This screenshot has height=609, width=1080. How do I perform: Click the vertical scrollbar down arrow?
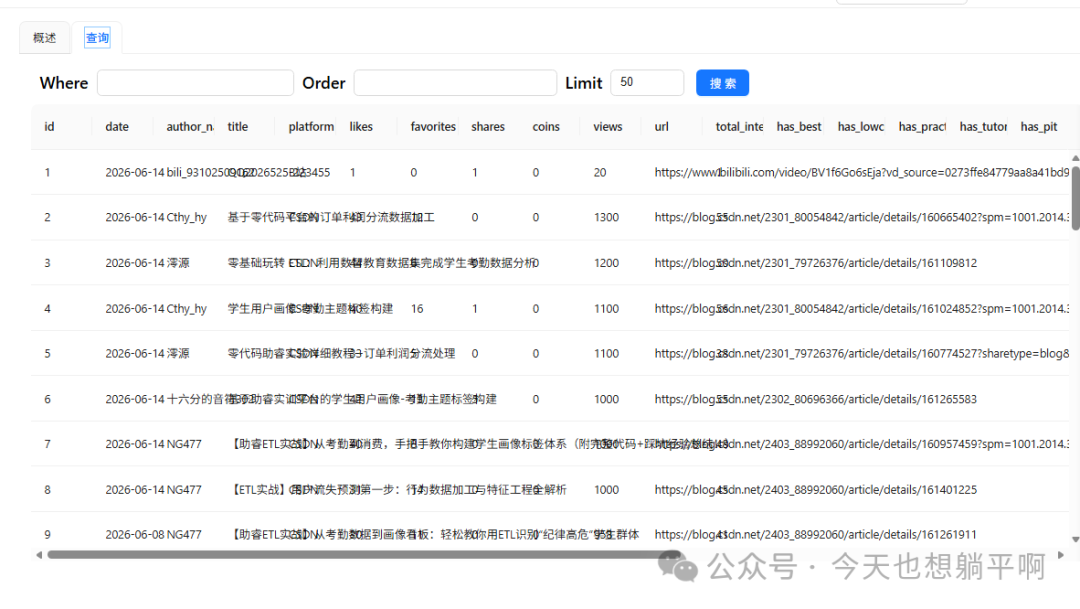(1075, 540)
